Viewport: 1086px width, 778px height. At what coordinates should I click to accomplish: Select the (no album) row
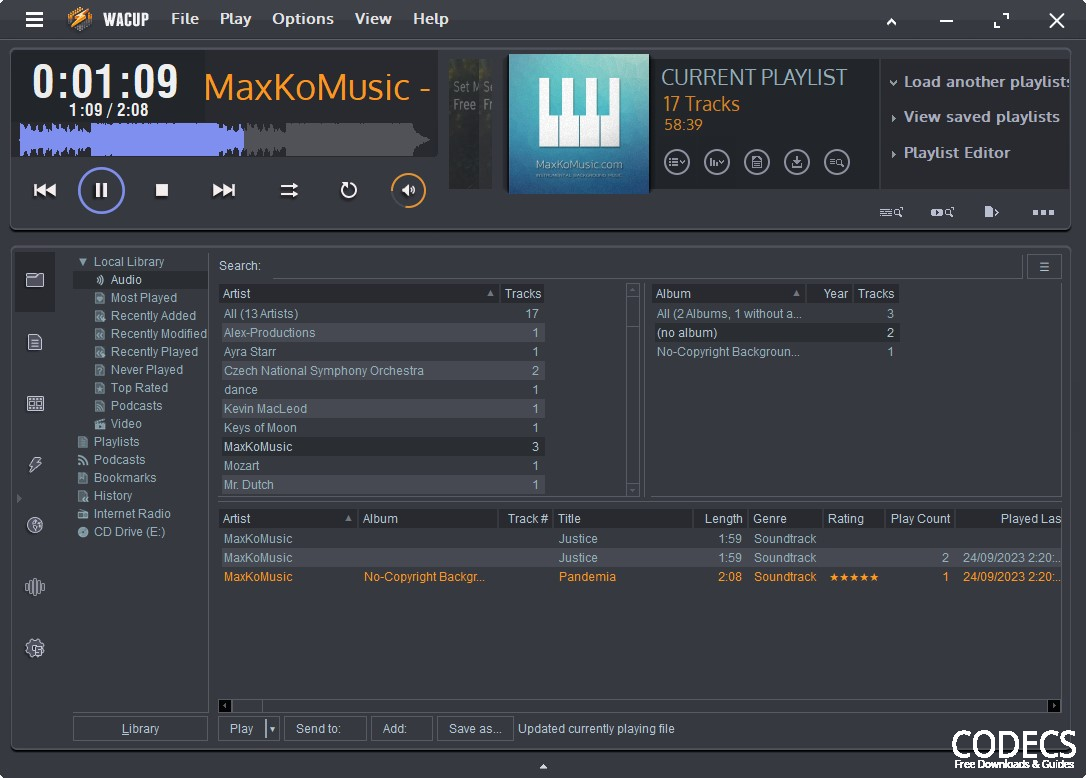[776, 333]
